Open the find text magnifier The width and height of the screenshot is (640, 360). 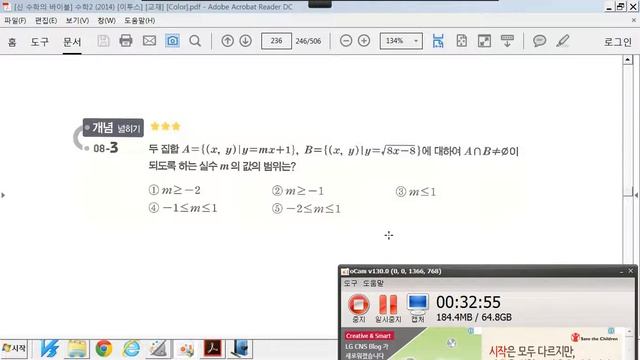click(195, 41)
